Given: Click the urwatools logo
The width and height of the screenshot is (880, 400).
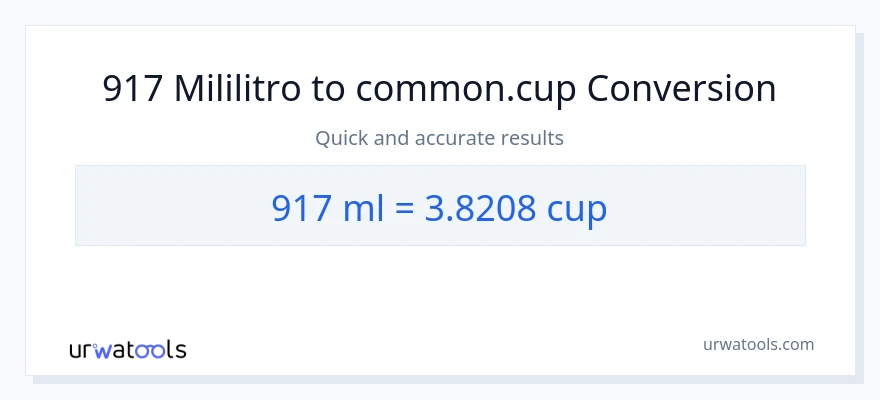Looking at the screenshot, I should click(x=128, y=350).
